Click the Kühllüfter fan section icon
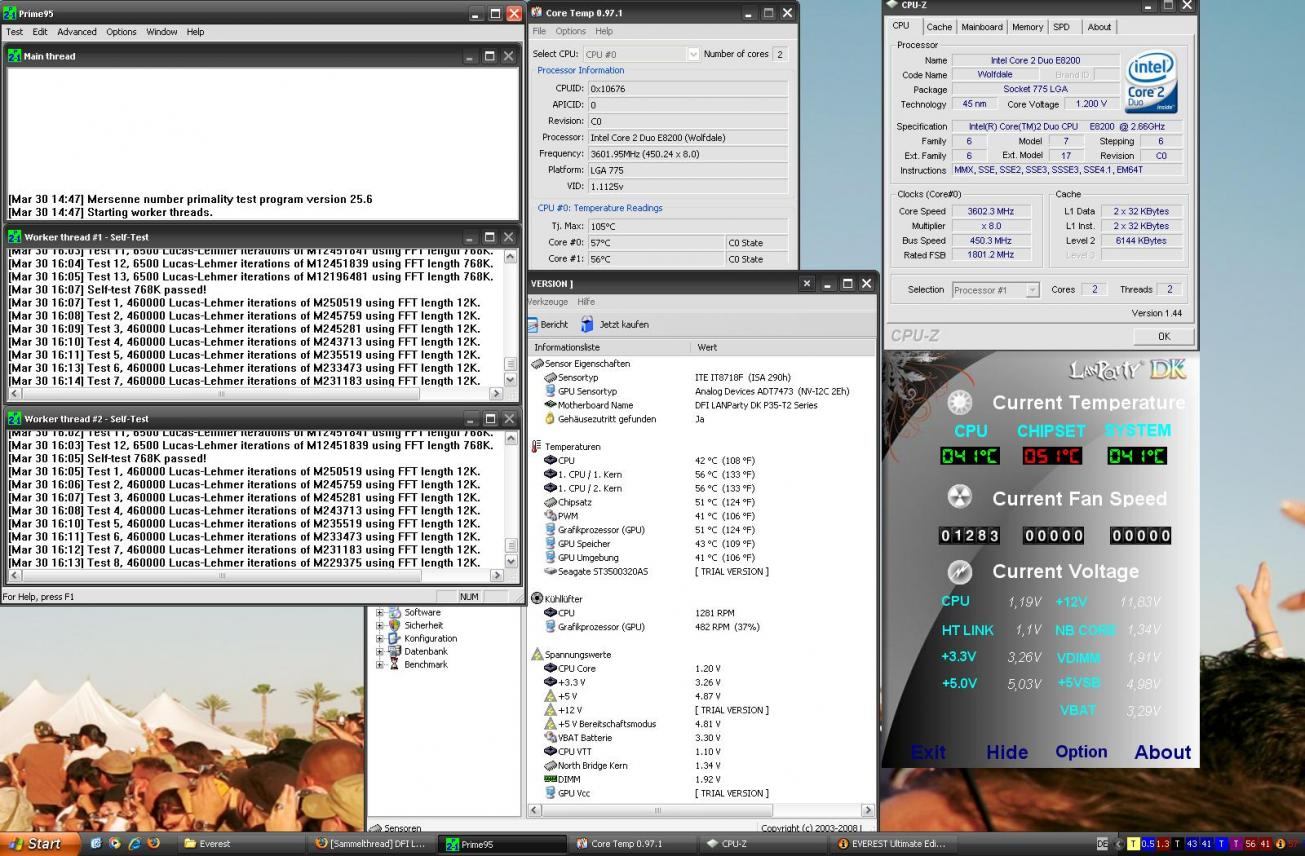 click(x=536, y=598)
